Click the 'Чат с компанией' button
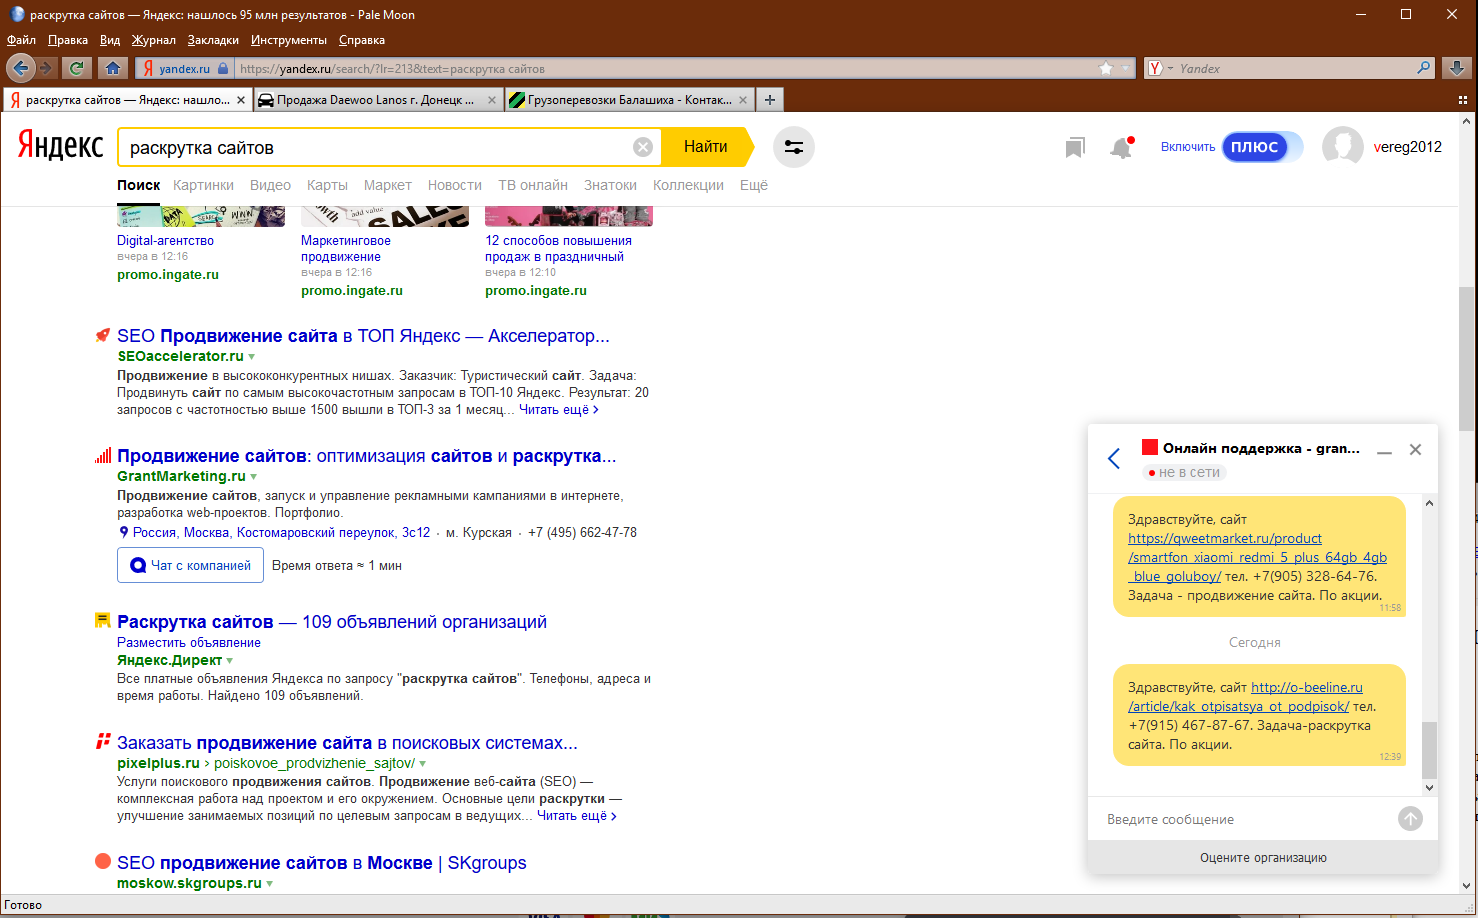 pyautogui.click(x=191, y=565)
